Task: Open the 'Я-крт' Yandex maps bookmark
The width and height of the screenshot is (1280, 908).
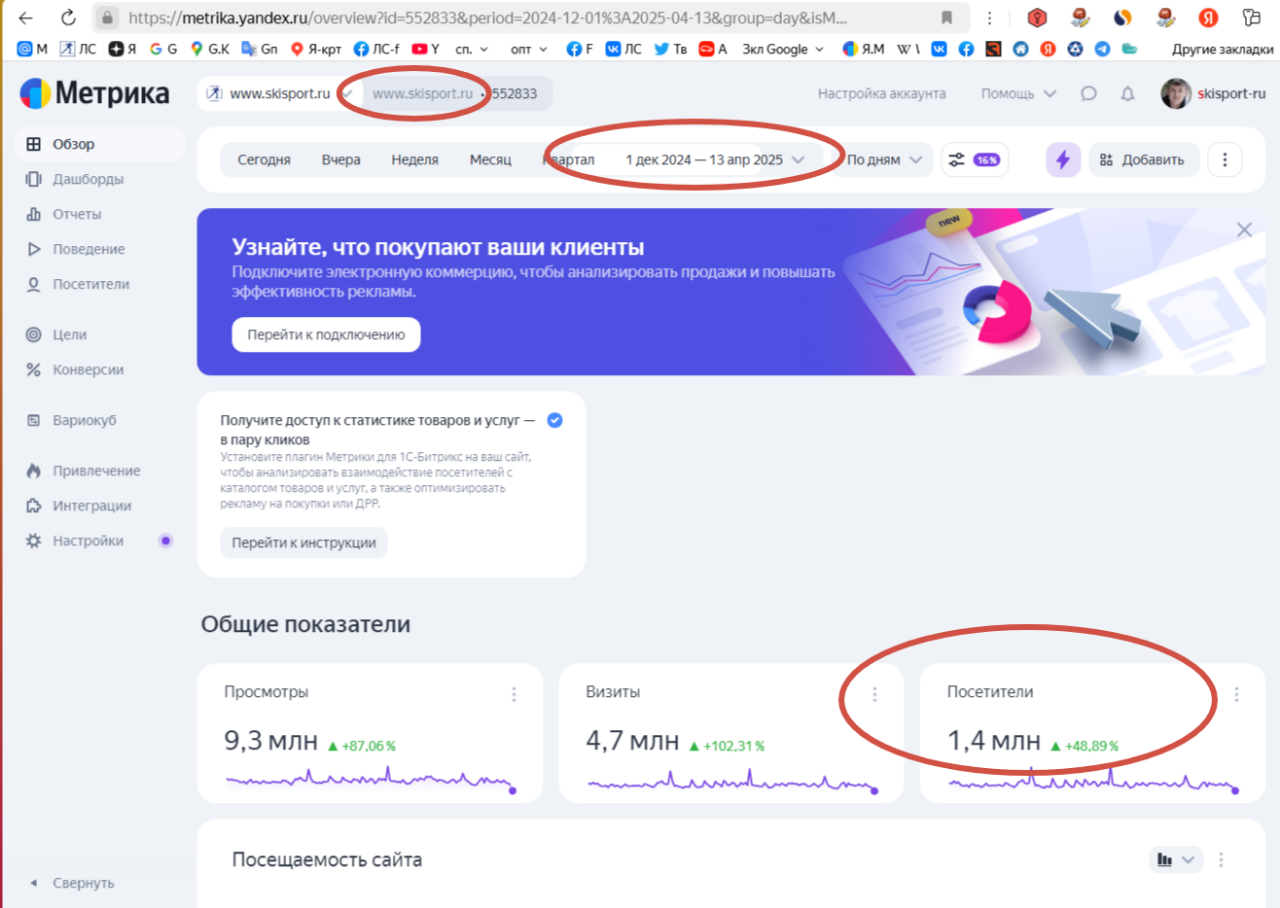Action: 315,48
